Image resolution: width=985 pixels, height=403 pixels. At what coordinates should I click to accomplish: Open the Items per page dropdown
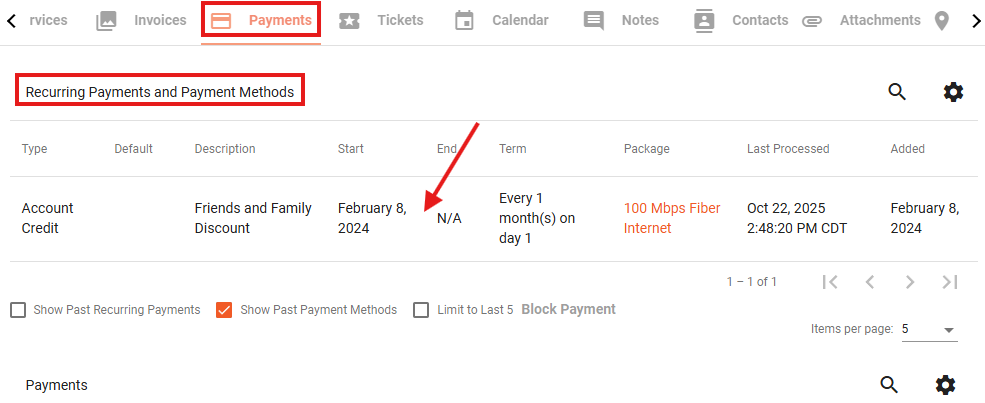930,330
